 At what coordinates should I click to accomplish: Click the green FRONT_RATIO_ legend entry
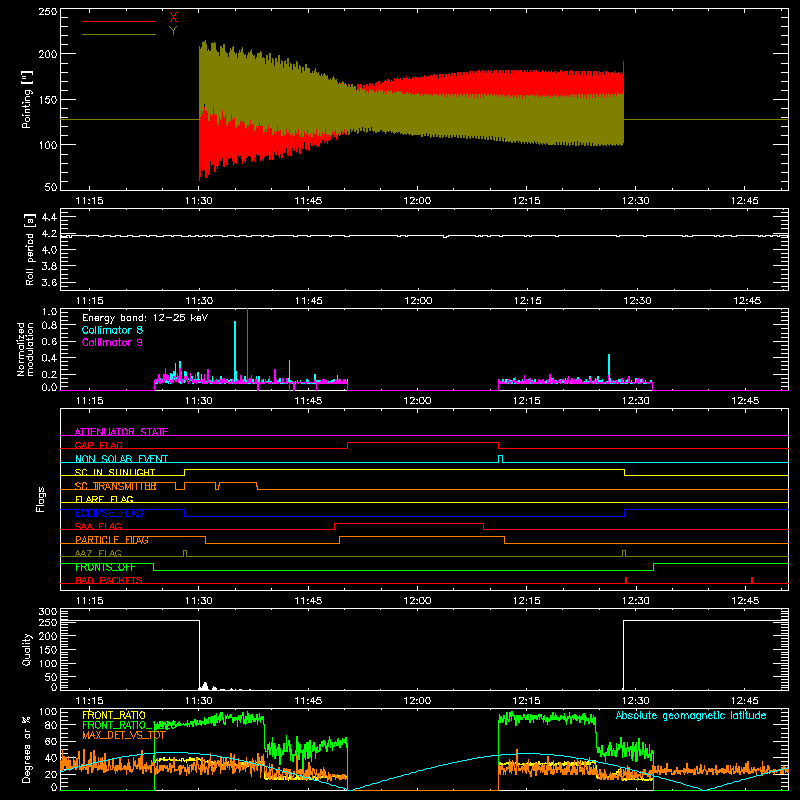117,726
